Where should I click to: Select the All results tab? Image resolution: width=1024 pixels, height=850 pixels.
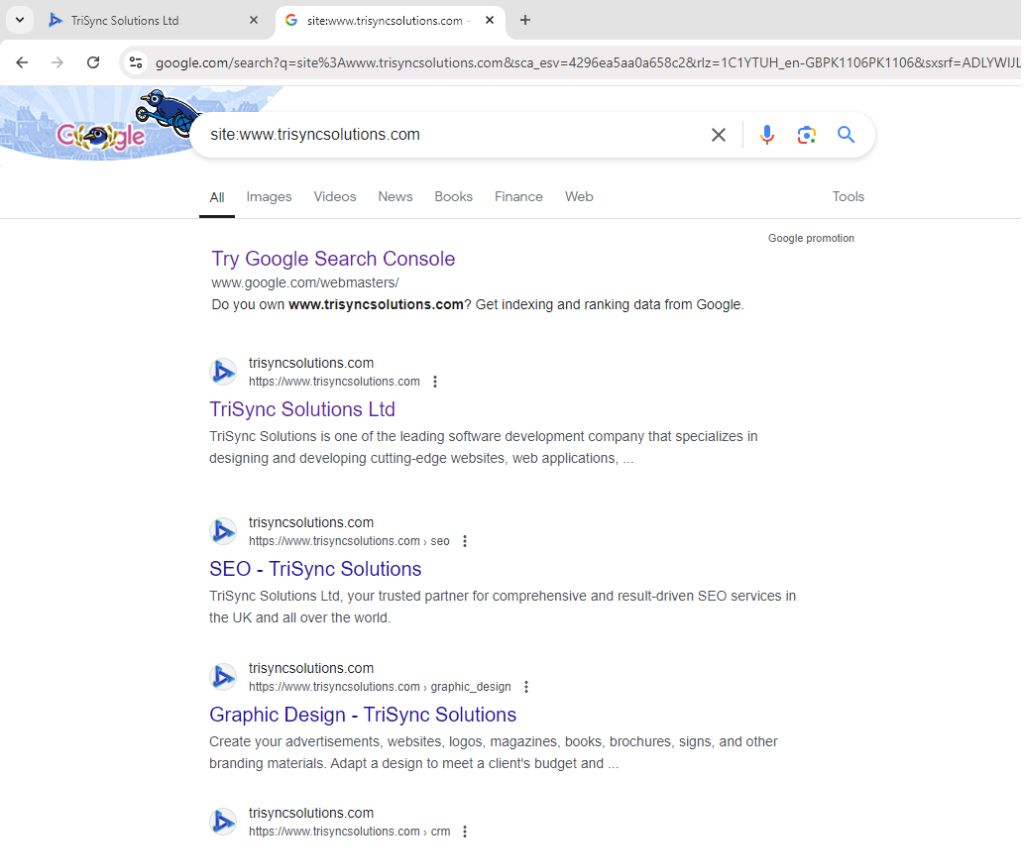pos(217,197)
